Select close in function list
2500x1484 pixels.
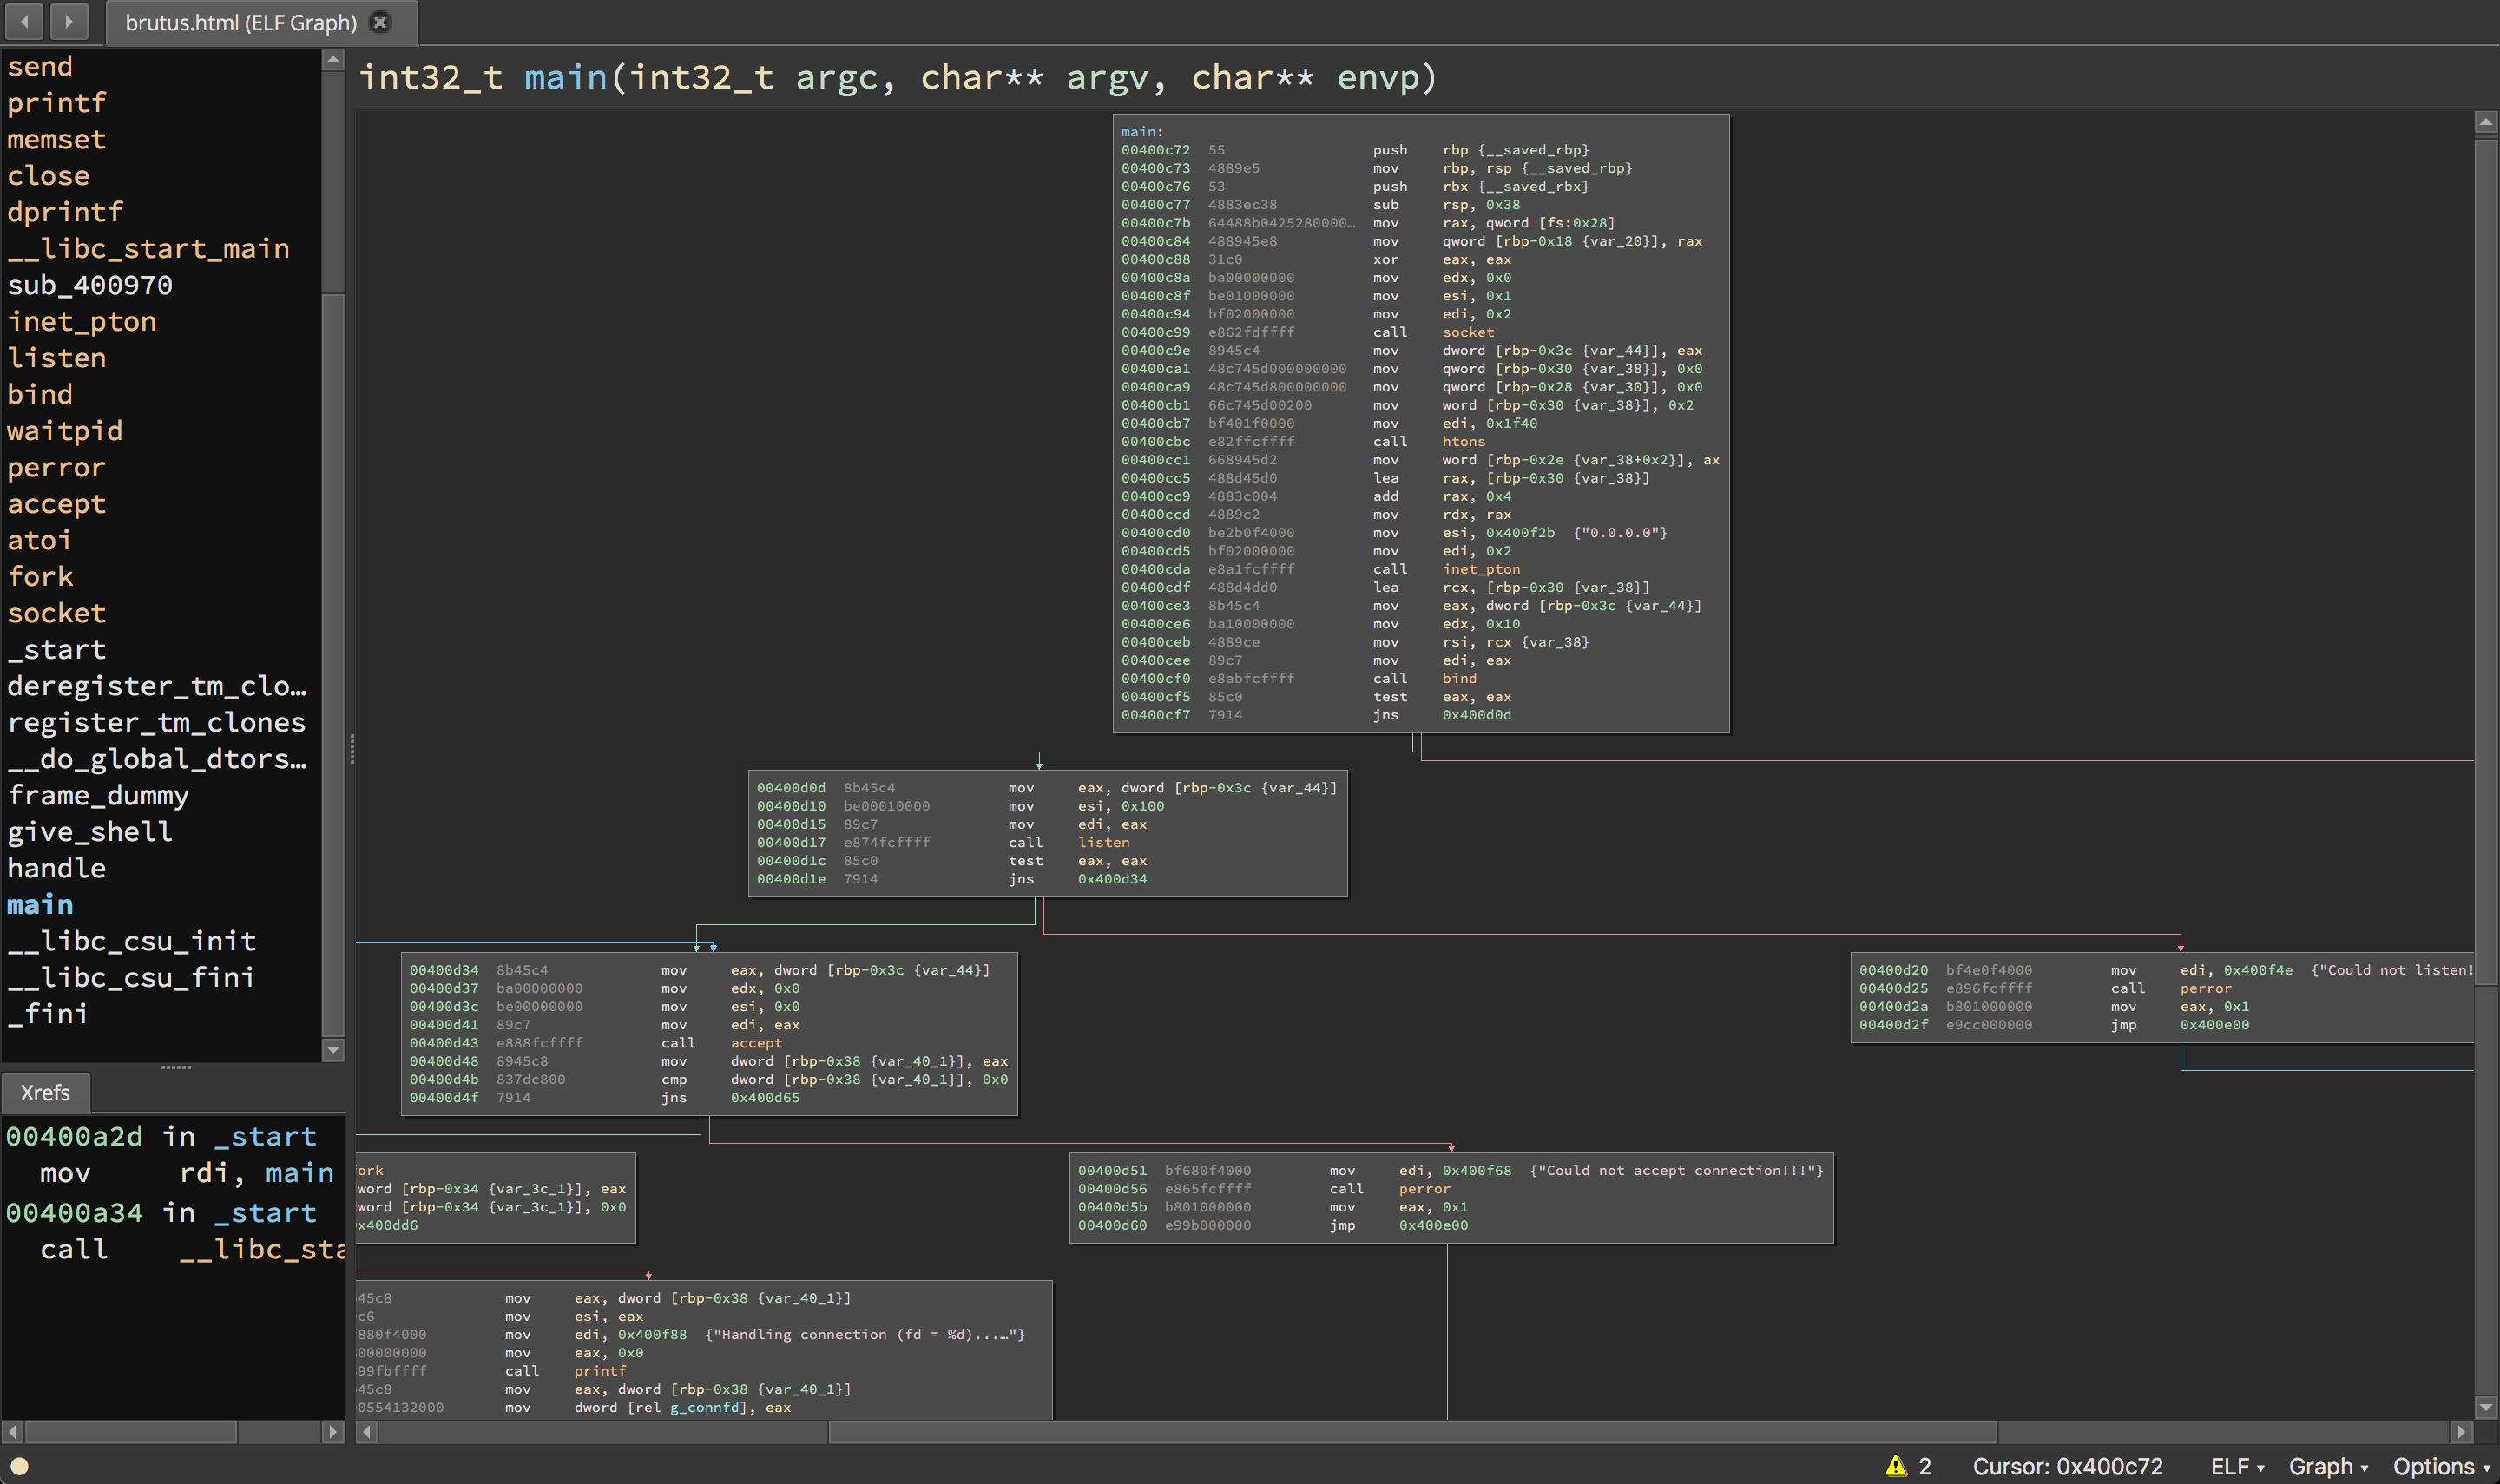(x=48, y=175)
